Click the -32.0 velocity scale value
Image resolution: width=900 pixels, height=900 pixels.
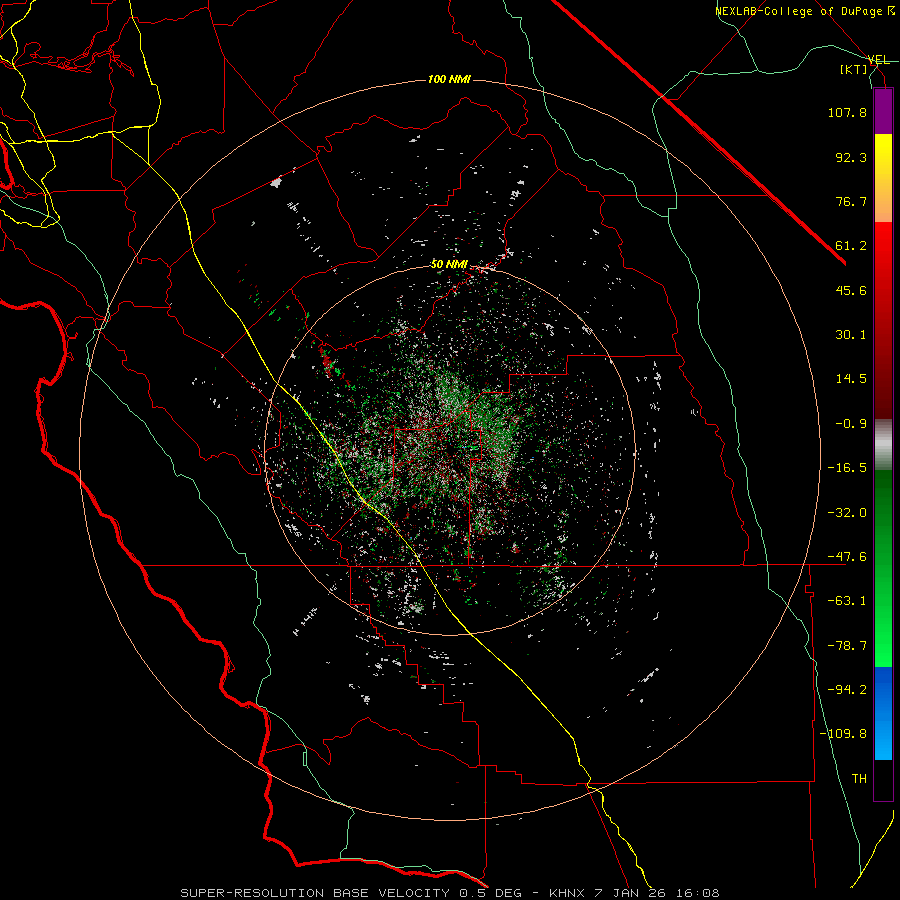847,513
